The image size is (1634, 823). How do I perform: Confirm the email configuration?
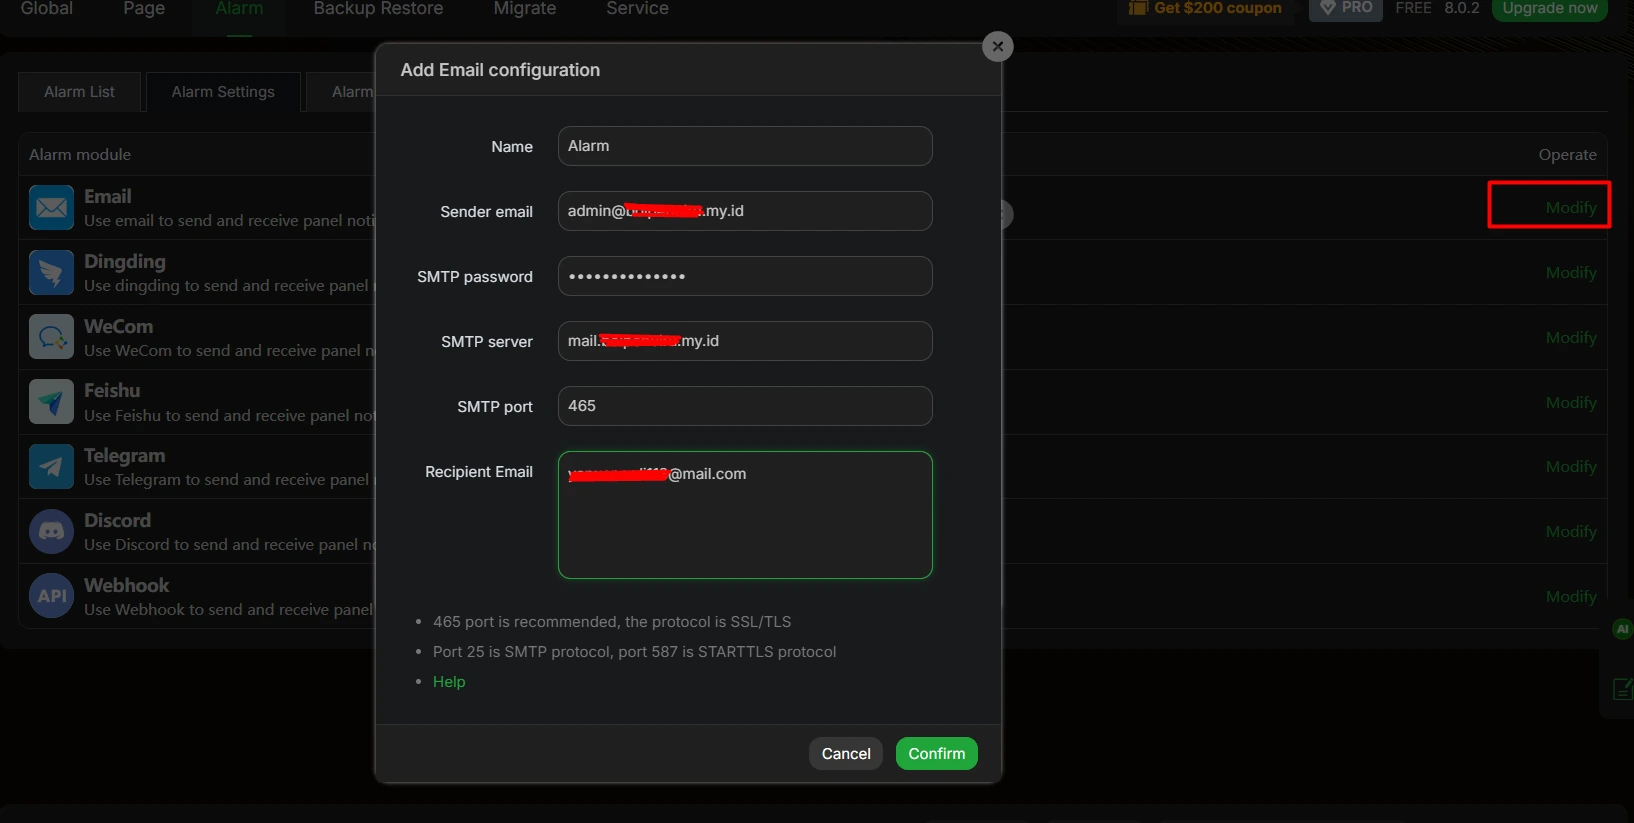click(936, 754)
